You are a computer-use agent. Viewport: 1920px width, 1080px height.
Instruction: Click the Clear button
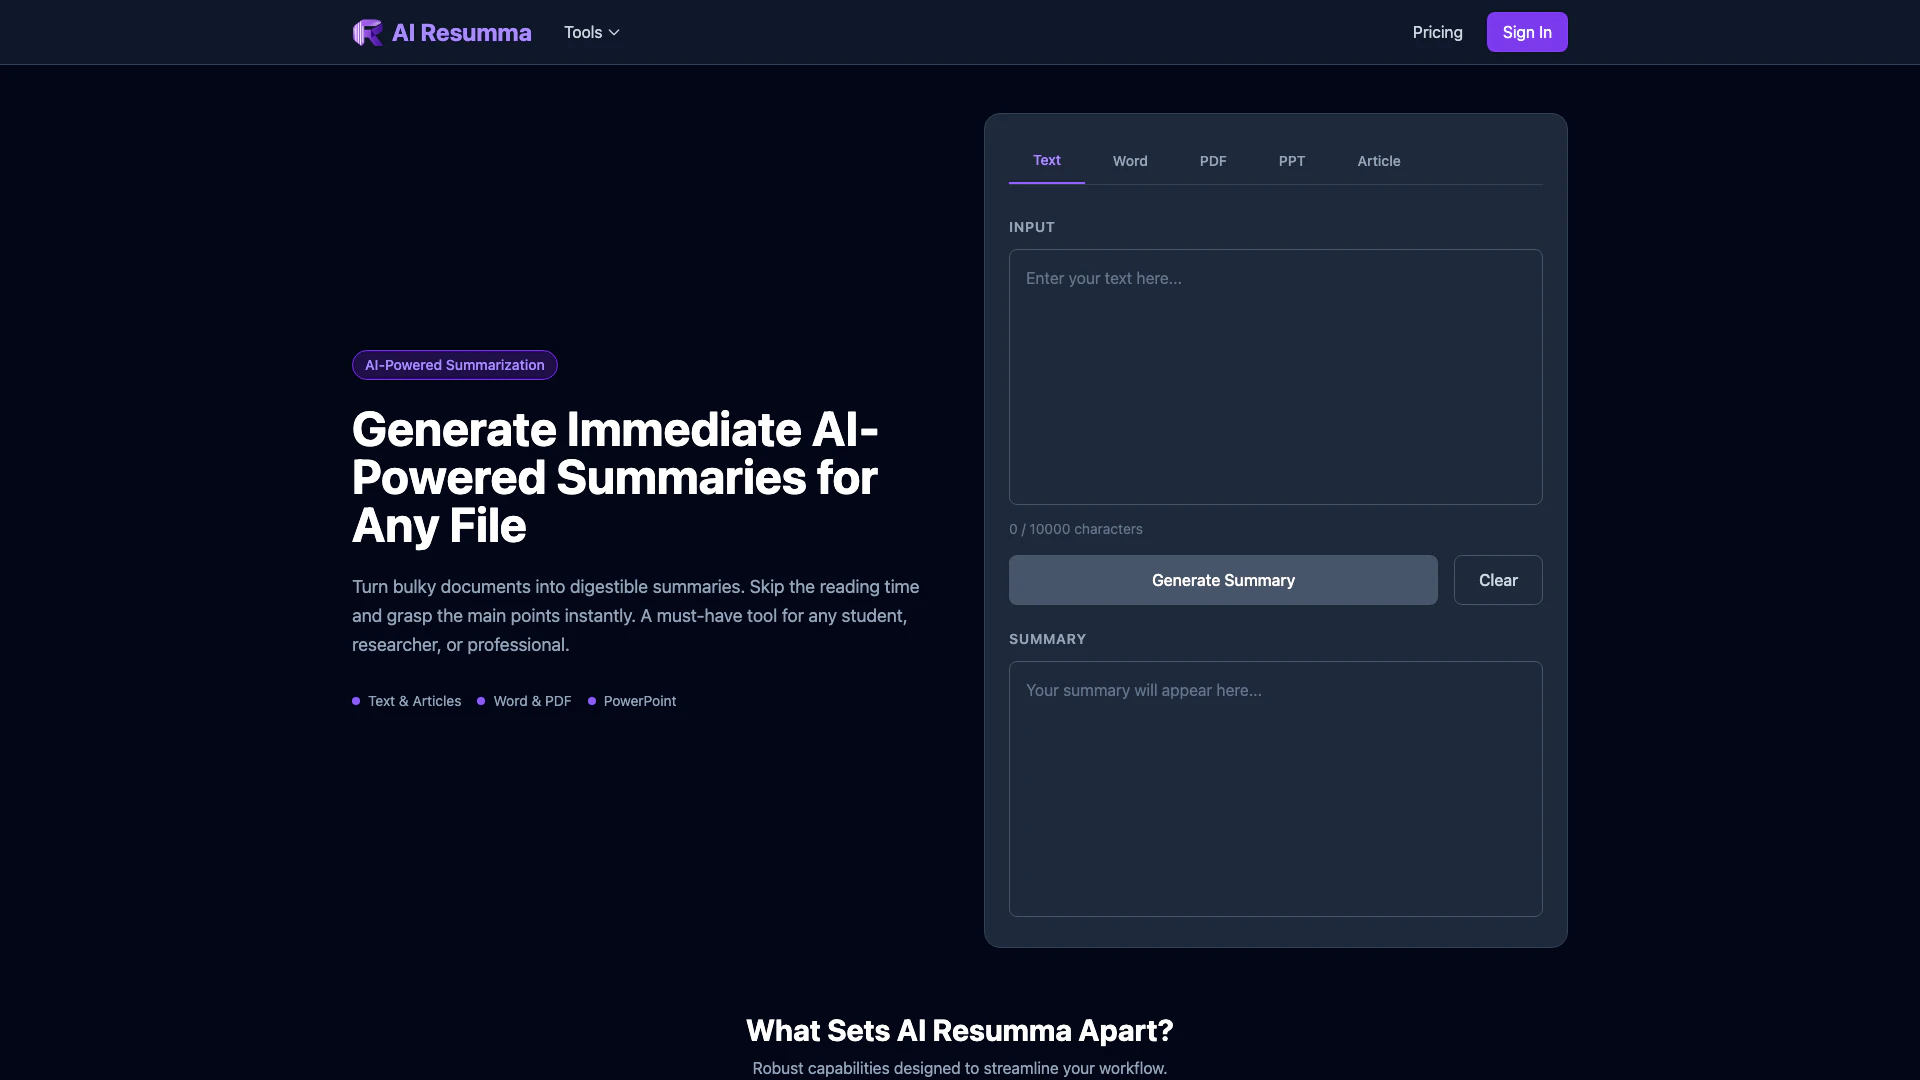[1498, 580]
